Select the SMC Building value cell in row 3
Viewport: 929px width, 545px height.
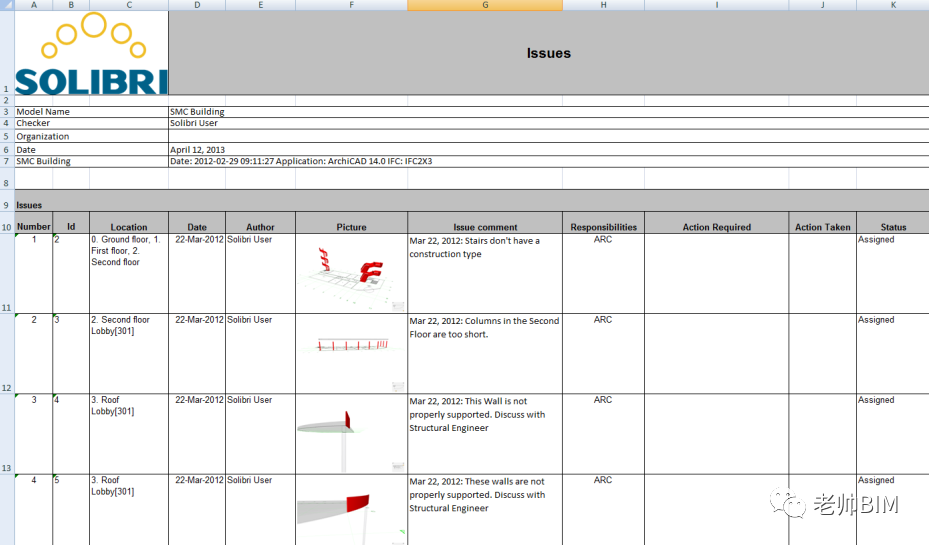[549, 111]
